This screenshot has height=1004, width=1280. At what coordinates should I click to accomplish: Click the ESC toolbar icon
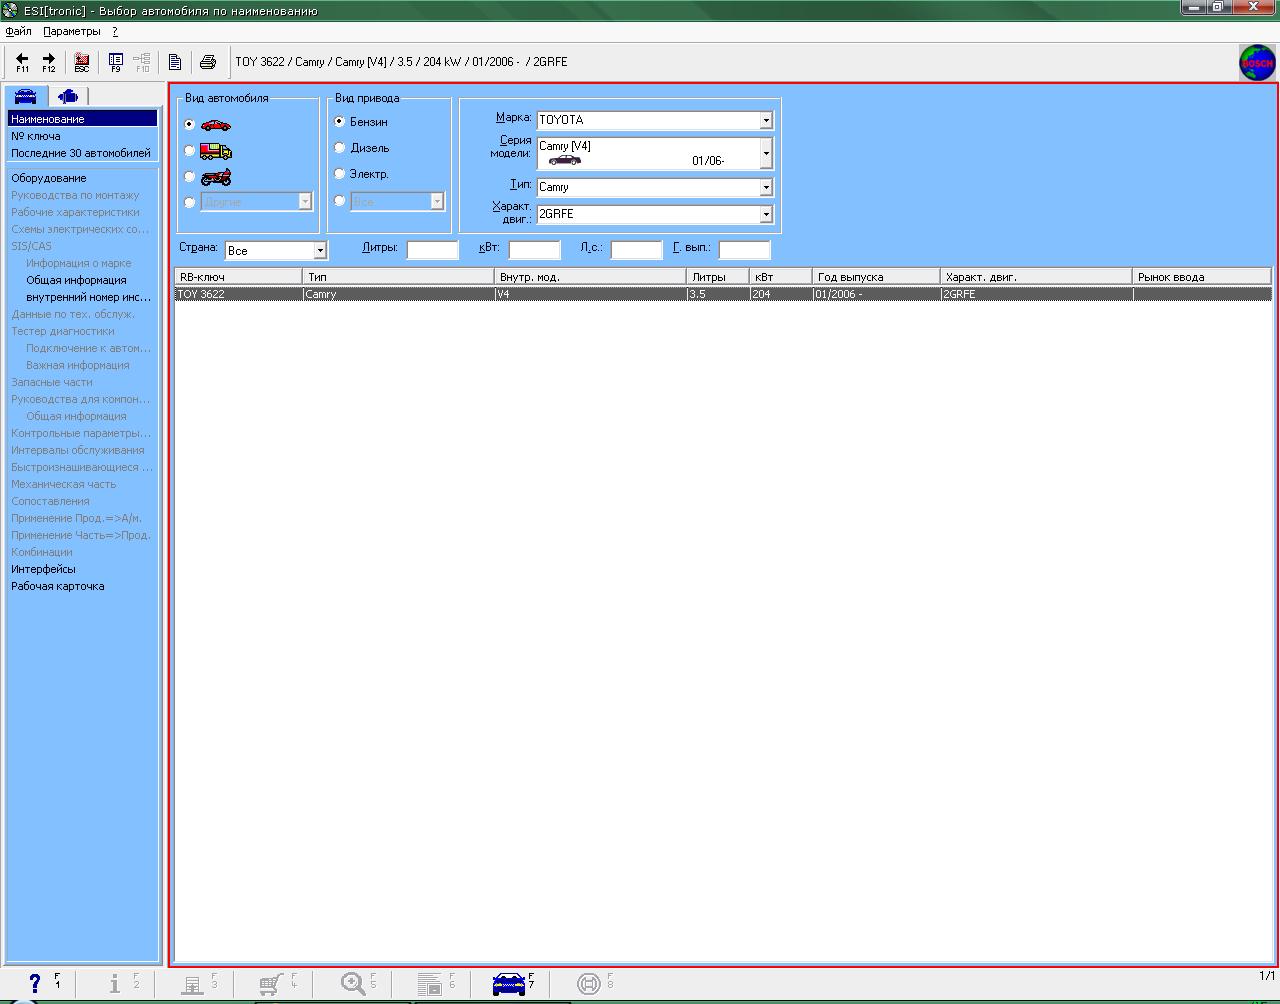pos(82,62)
